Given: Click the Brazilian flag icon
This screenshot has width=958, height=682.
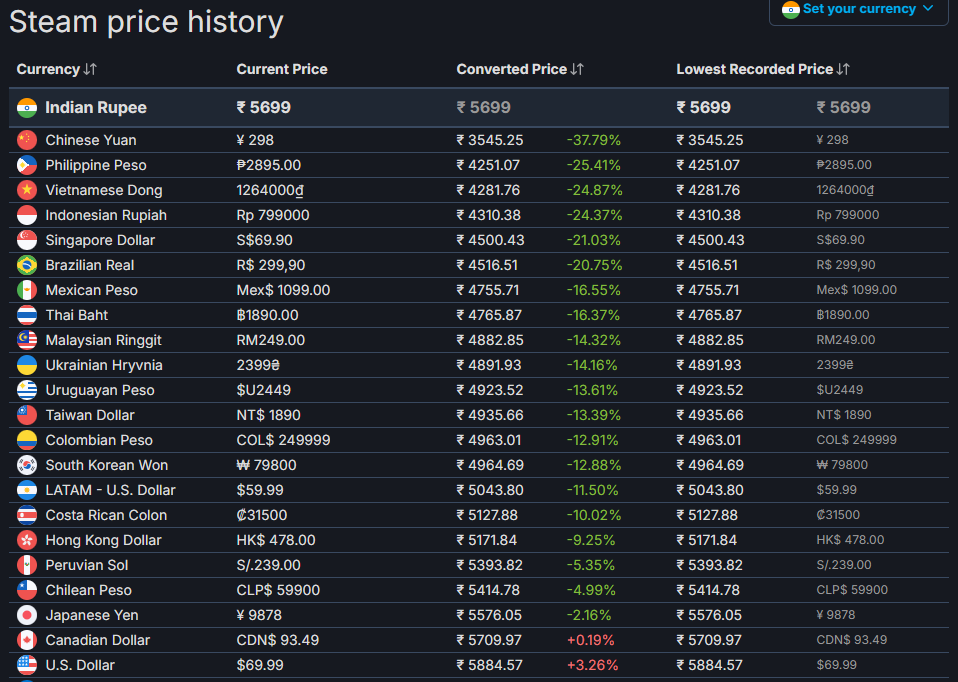Looking at the screenshot, I should coord(27,265).
